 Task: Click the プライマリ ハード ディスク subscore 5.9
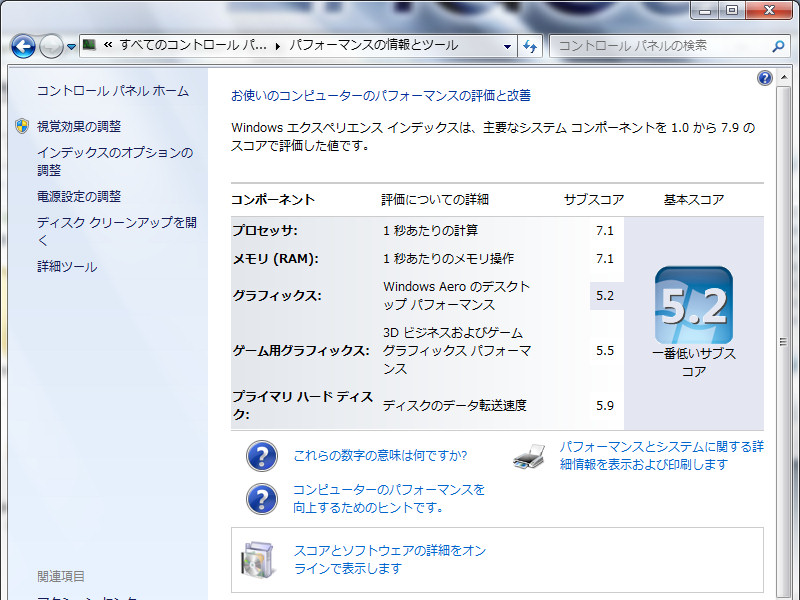[x=605, y=406]
